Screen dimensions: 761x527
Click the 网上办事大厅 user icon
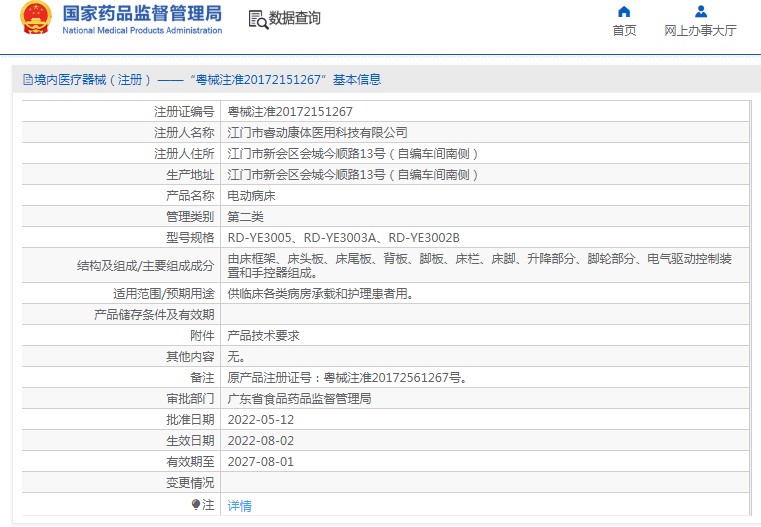[701, 12]
